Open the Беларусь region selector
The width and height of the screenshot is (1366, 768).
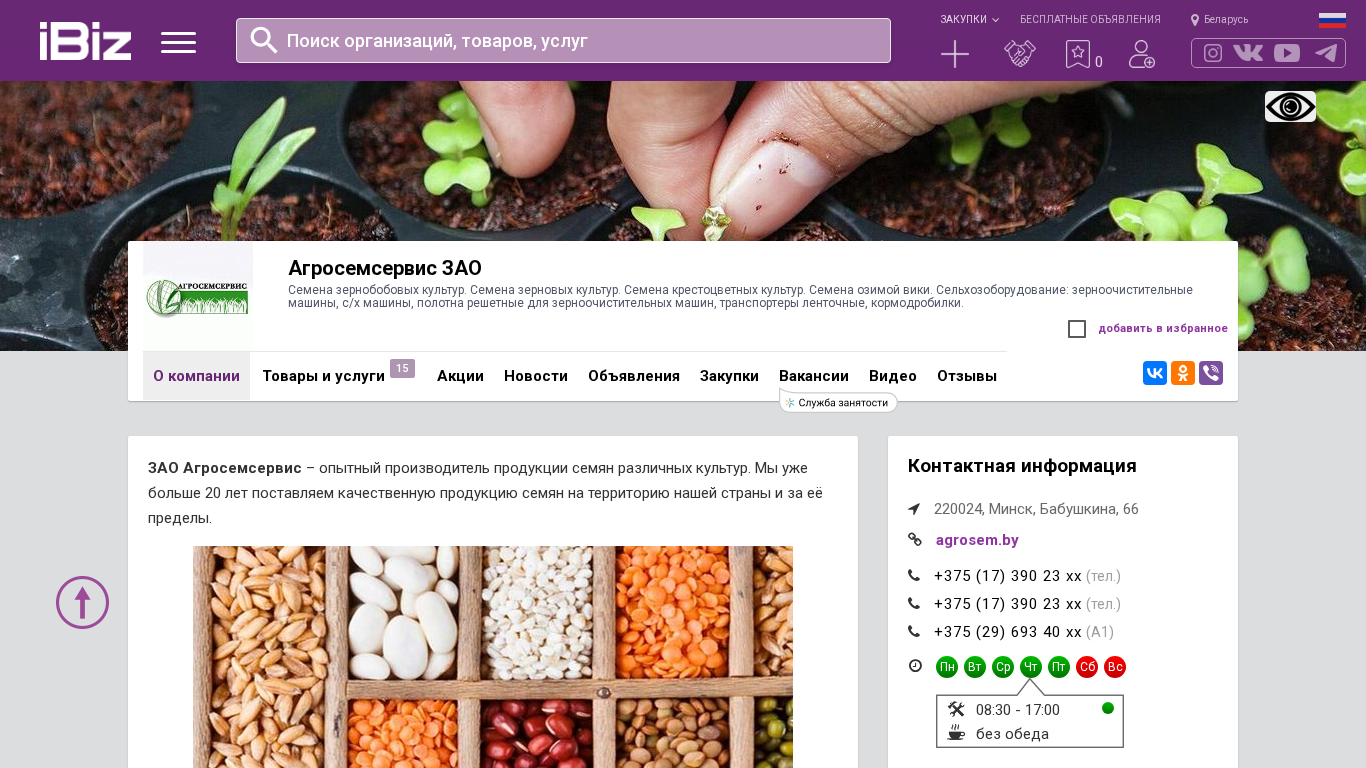point(1219,19)
